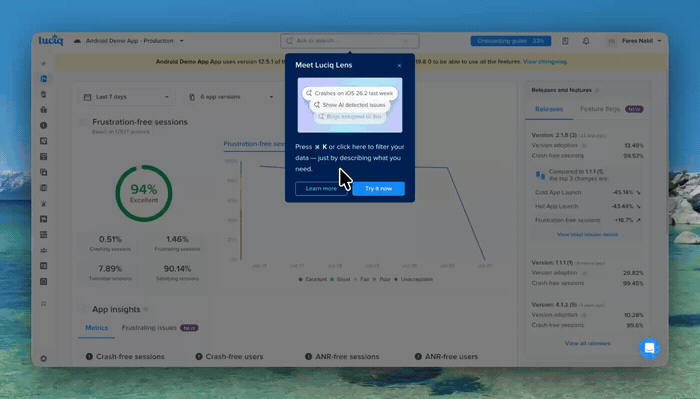Open settings gear at sidebar bottom
This screenshot has width=700, height=399.
(43, 358)
